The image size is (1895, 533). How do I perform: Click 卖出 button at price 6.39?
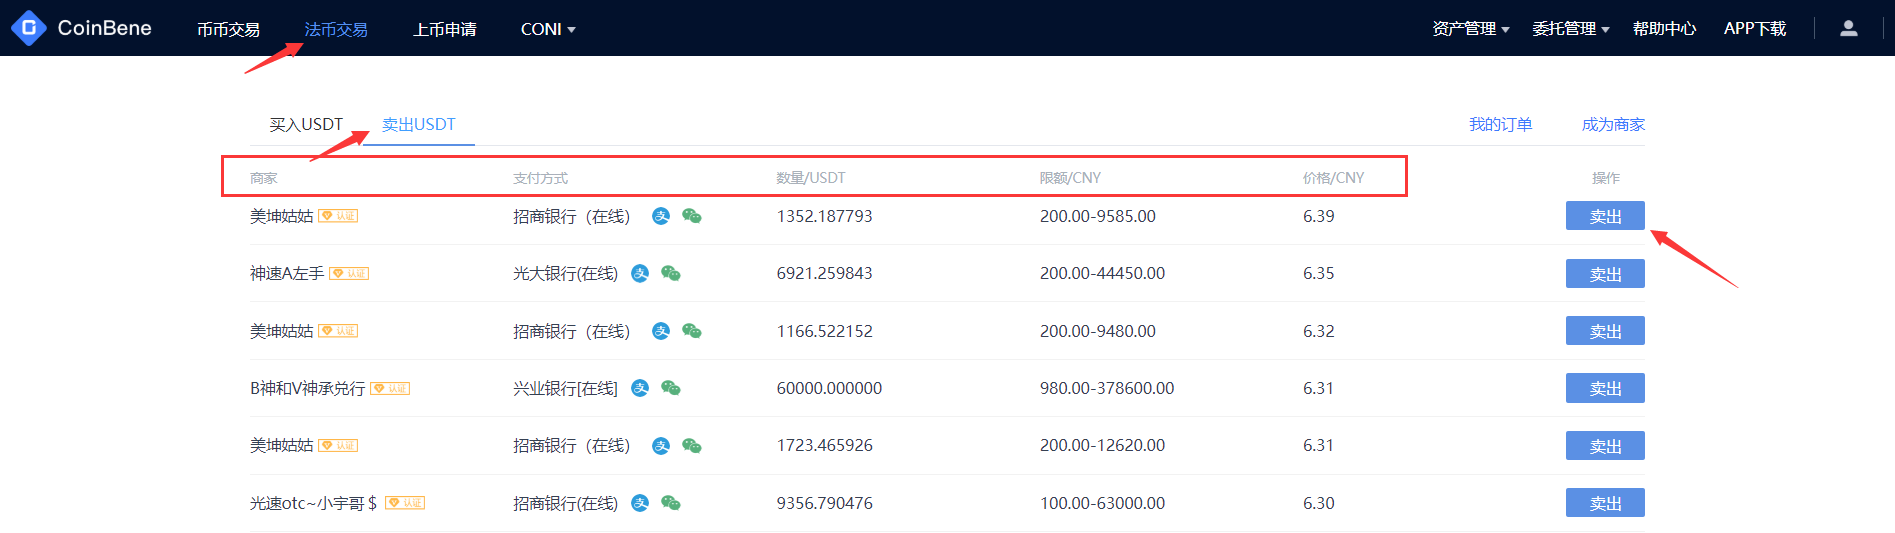coord(1605,216)
